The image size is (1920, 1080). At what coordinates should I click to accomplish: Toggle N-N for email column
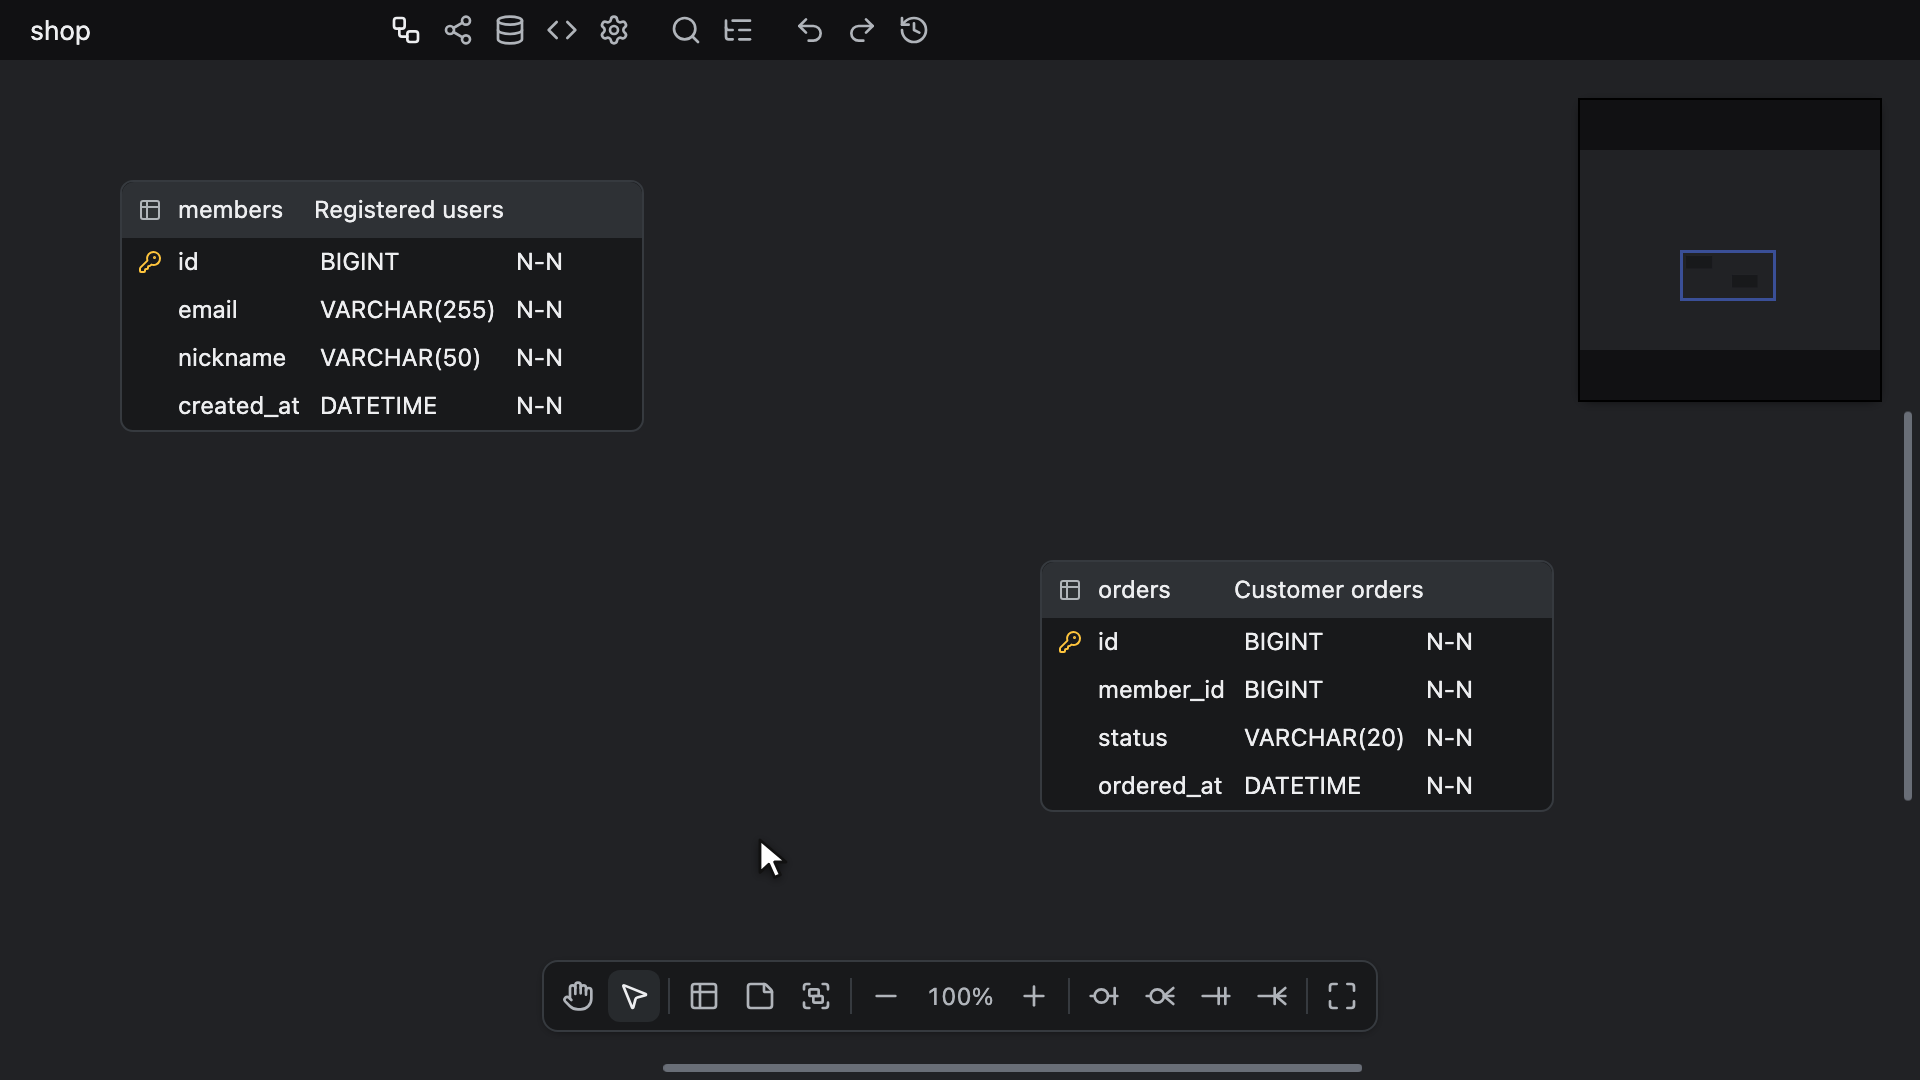pyautogui.click(x=539, y=310)
